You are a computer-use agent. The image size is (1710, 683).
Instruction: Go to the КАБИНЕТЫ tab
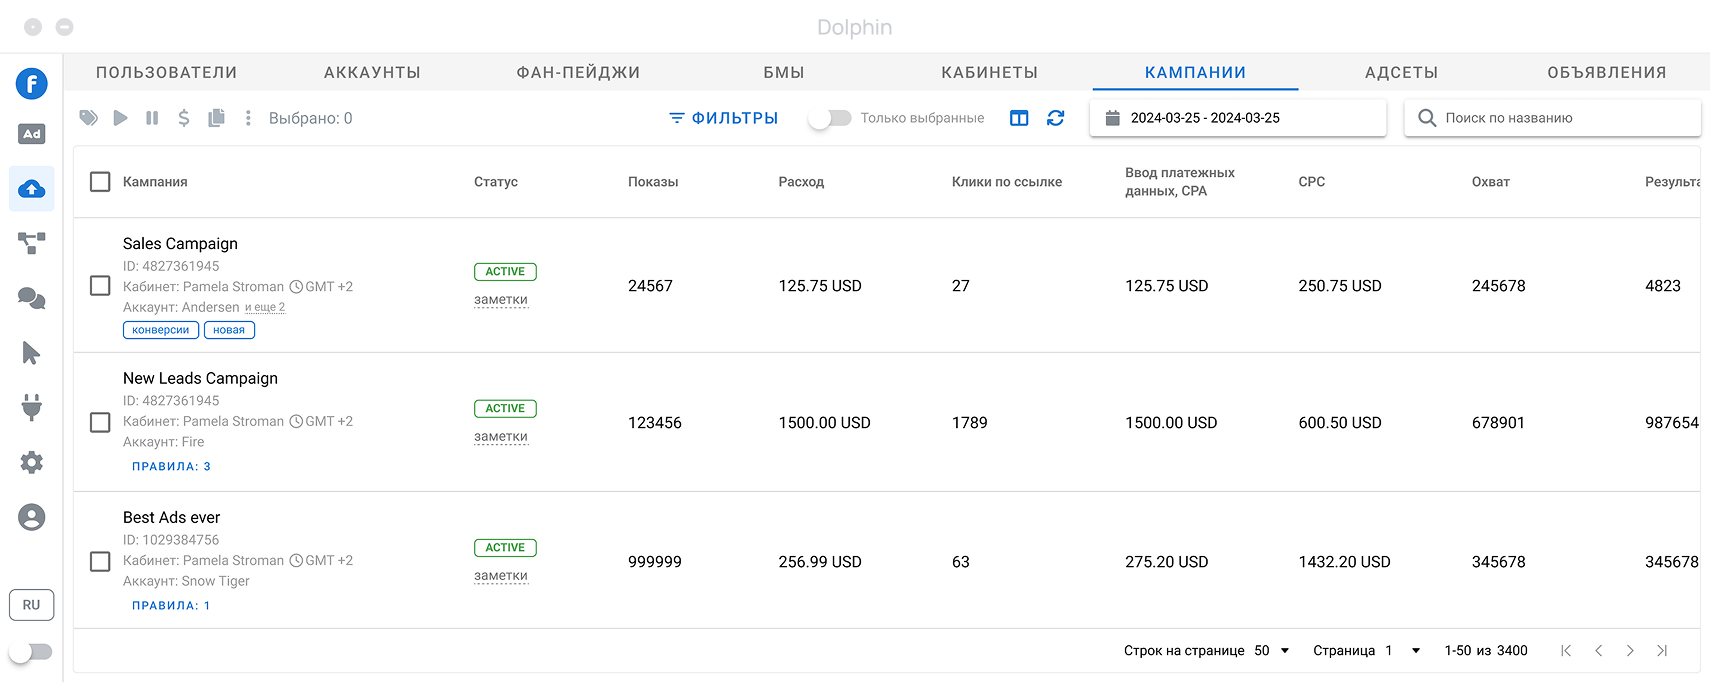pos(989,73)
